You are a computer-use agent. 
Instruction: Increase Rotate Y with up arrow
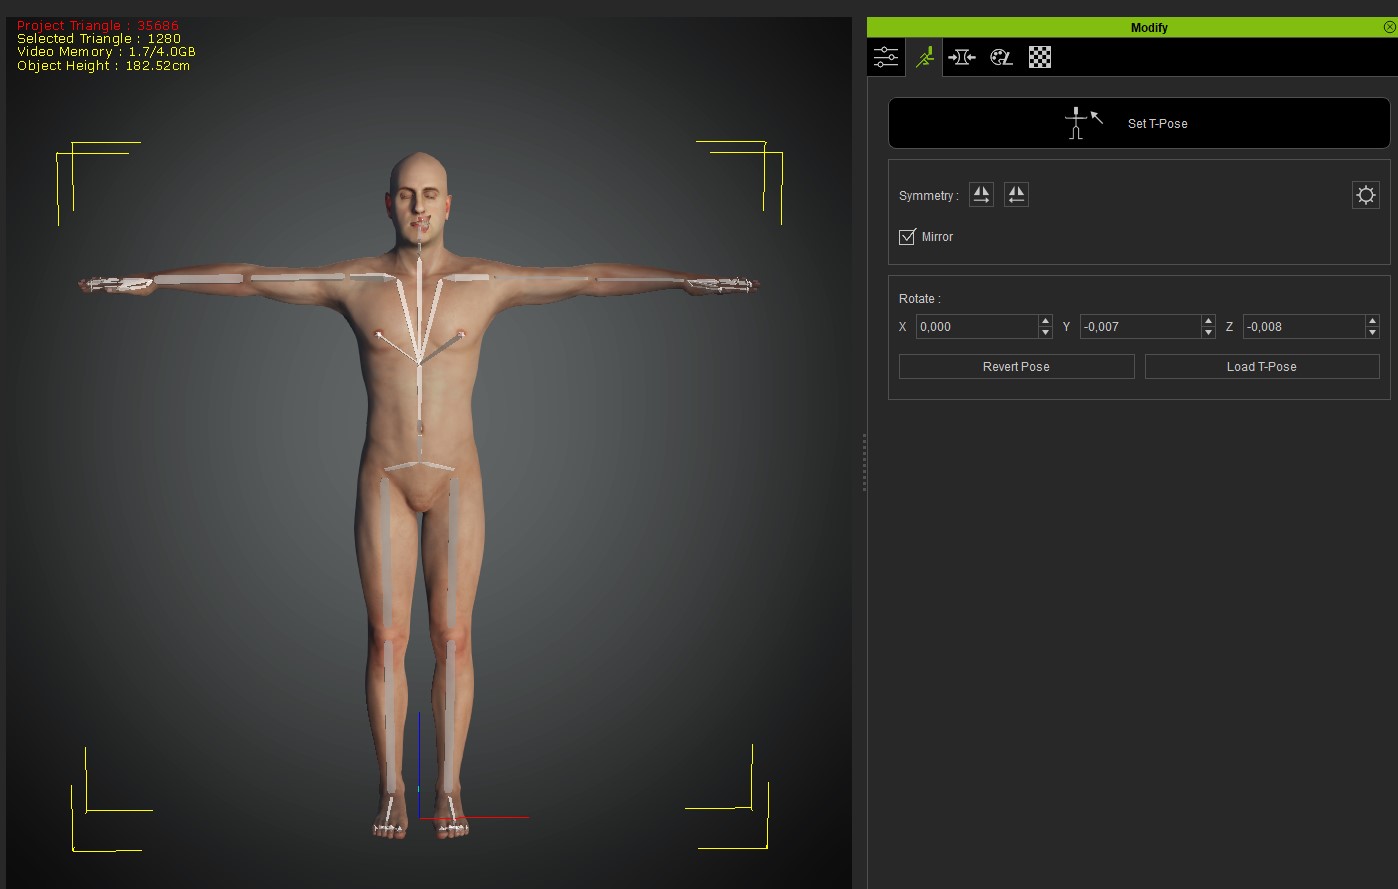click(x=1209, y=321)
